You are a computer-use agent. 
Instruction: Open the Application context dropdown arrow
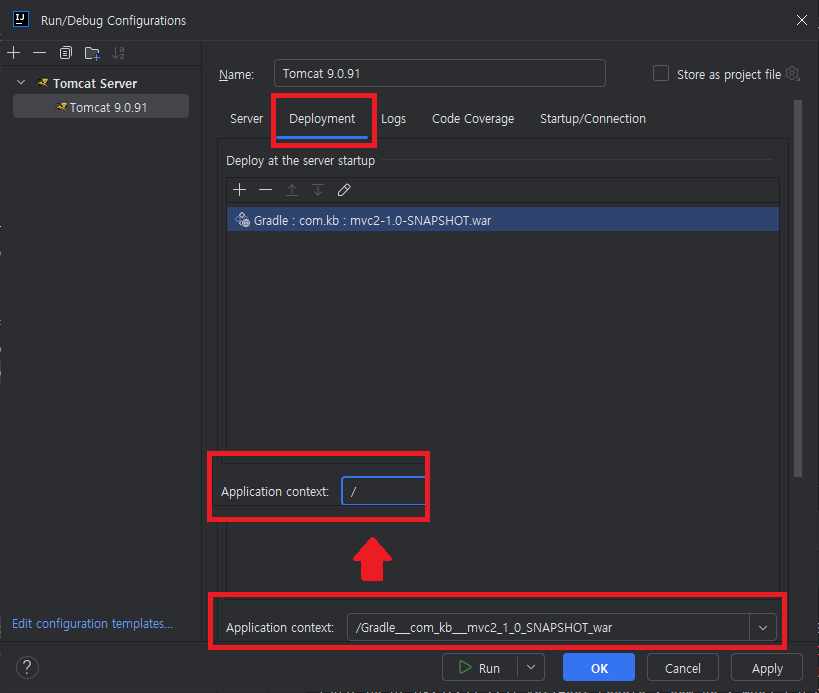[763, 627]
